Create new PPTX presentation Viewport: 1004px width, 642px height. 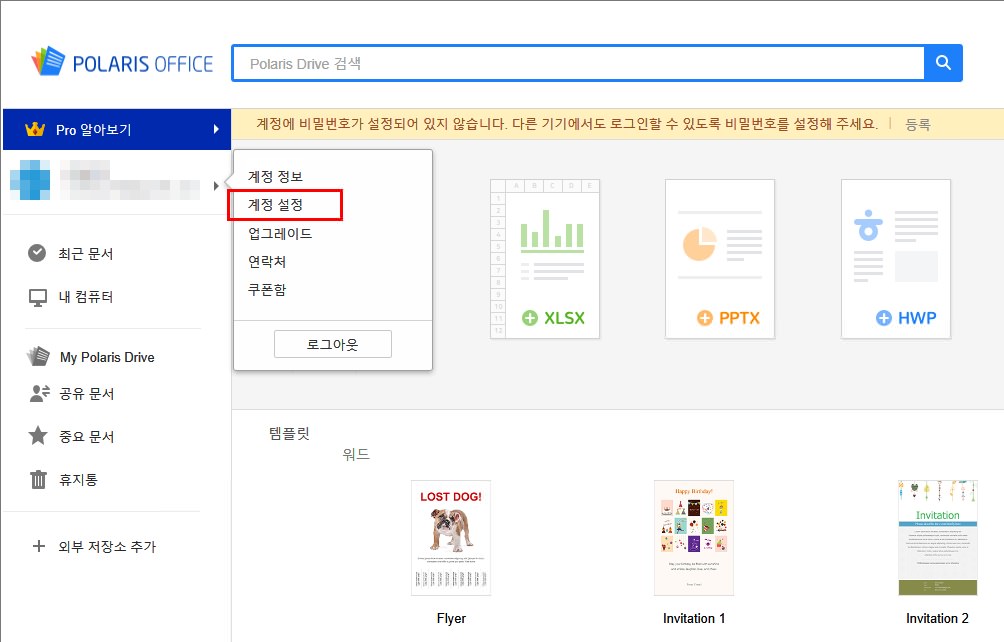coord(720,259)
